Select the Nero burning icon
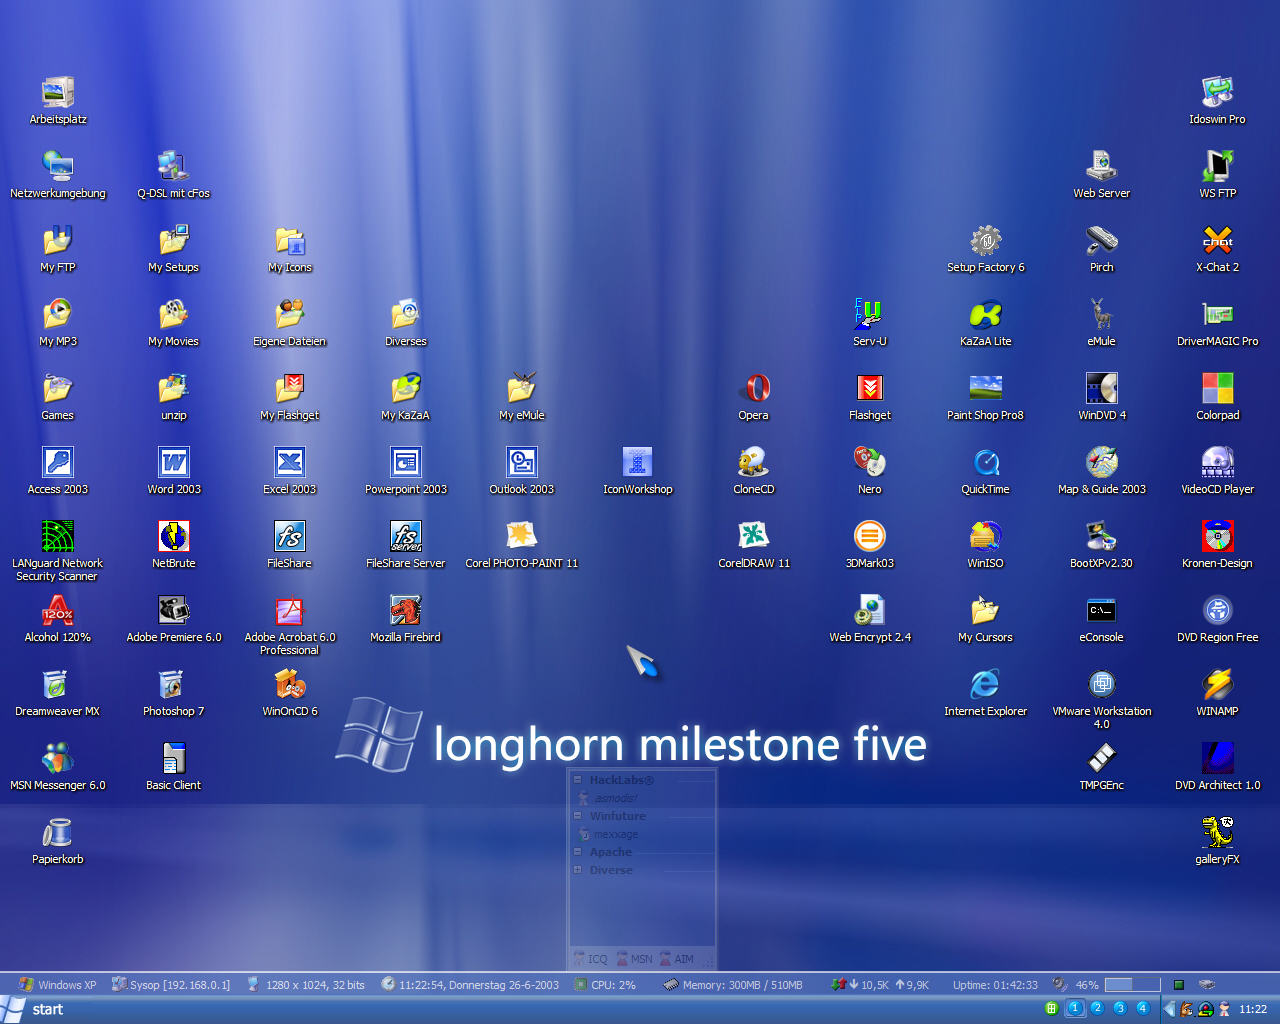 click(x=869, y=463)
